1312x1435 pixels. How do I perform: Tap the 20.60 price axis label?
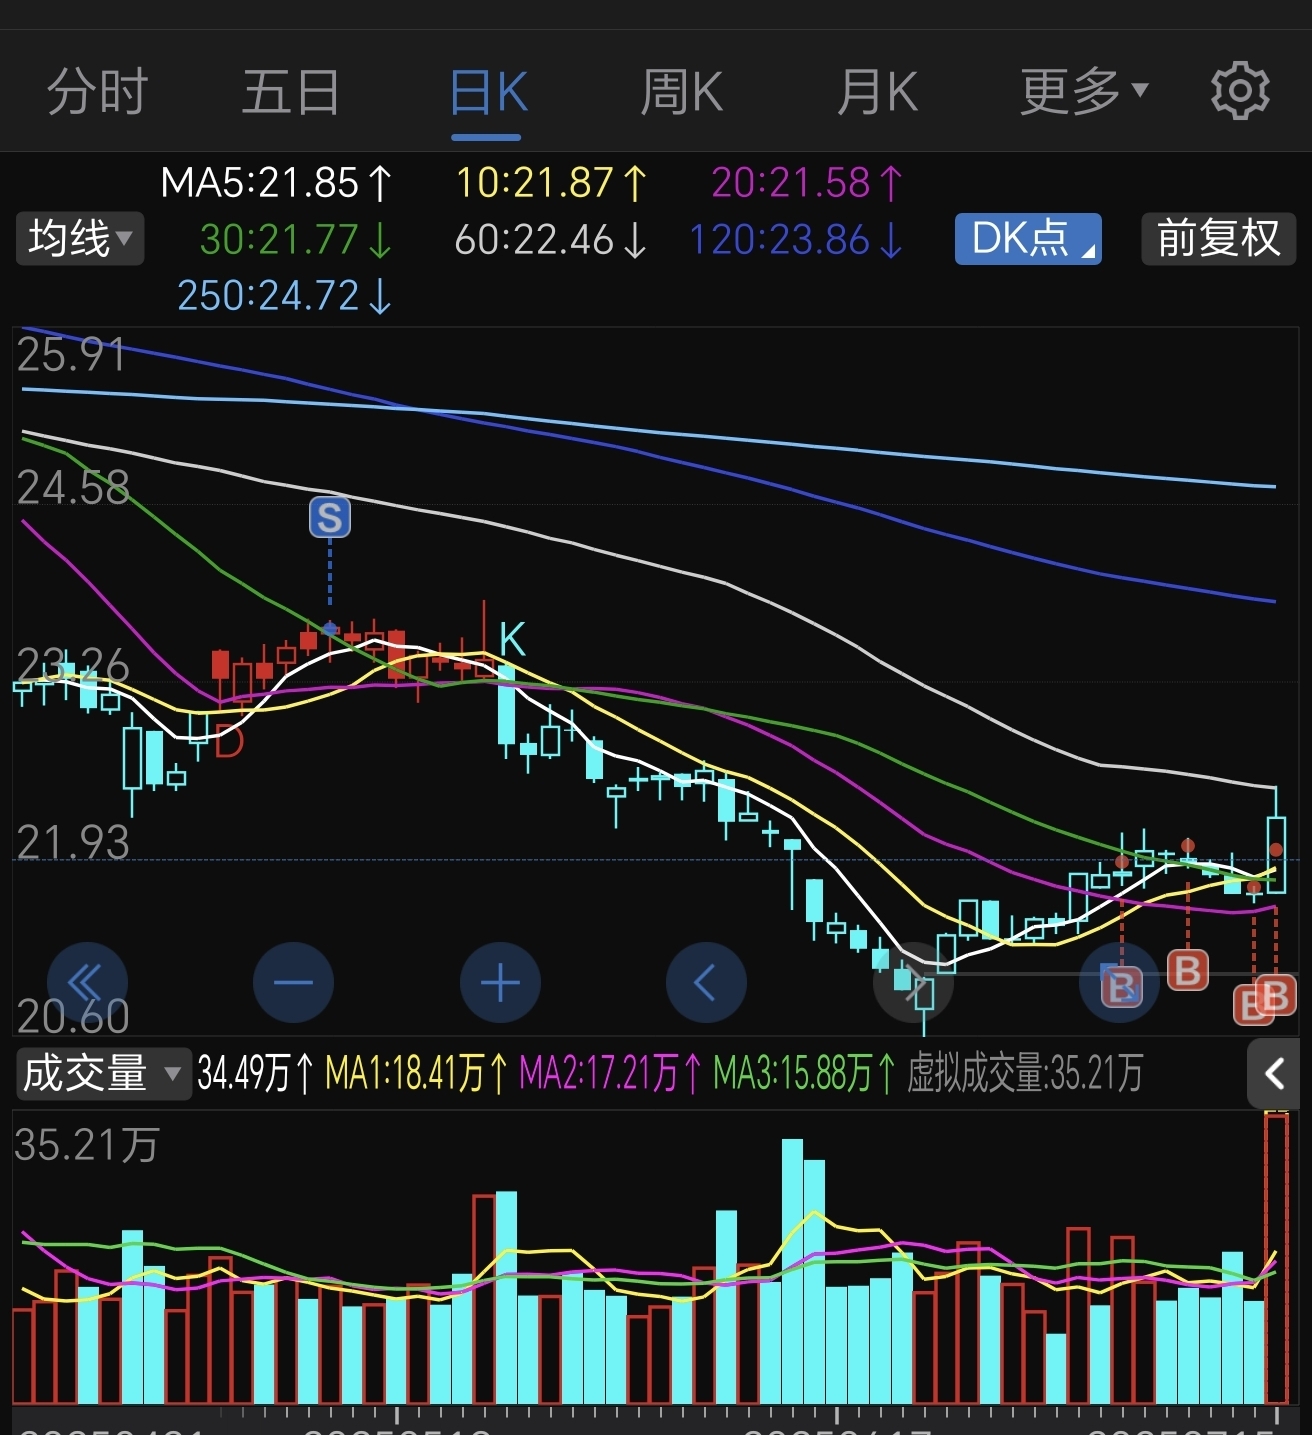tap(73, 1017)
